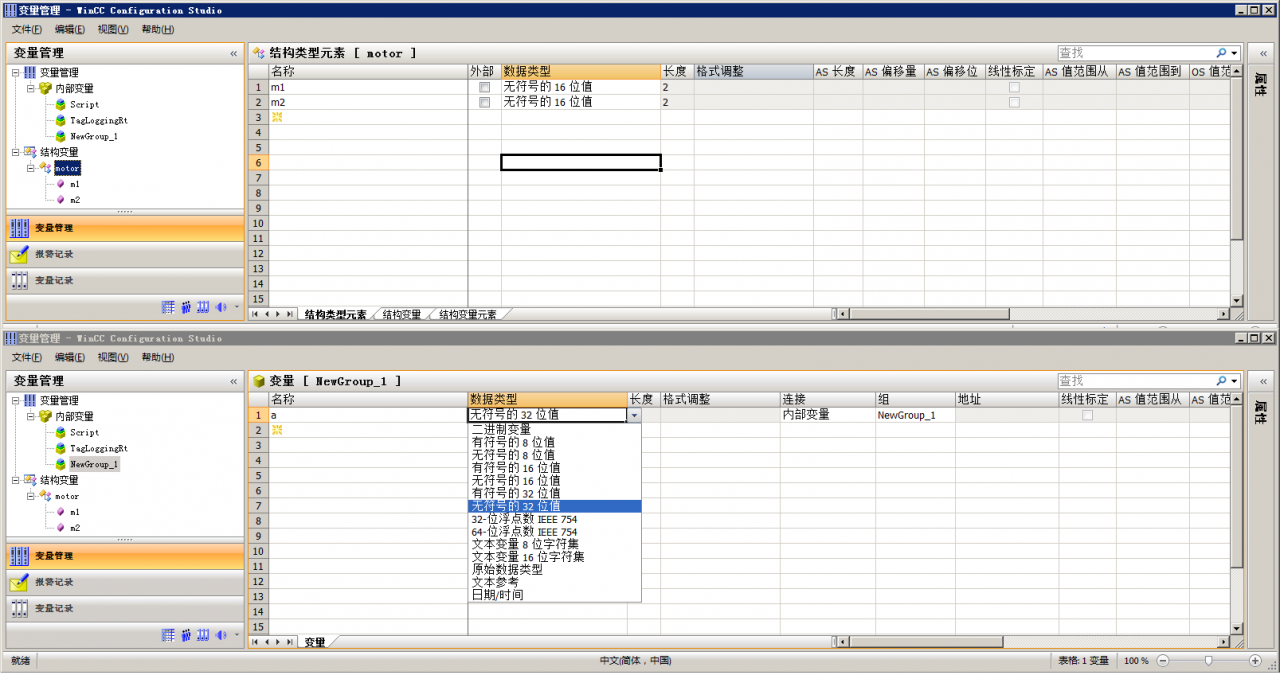
Task: Click the 变量记录 icon in lower navigation bar
Action: [x=19, y=608]
